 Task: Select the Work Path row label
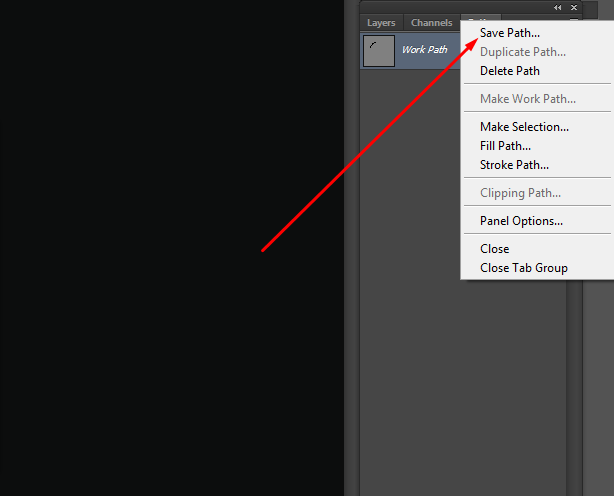(424, 50)
